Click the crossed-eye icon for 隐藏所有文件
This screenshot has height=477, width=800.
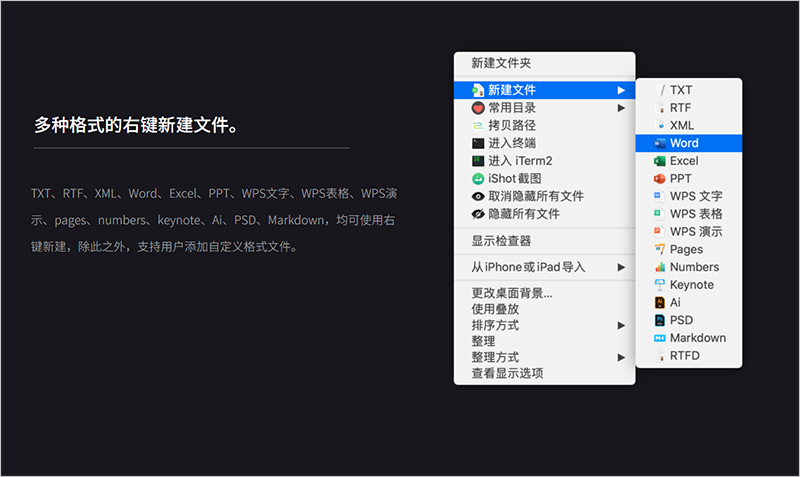[x=478, y=214]
